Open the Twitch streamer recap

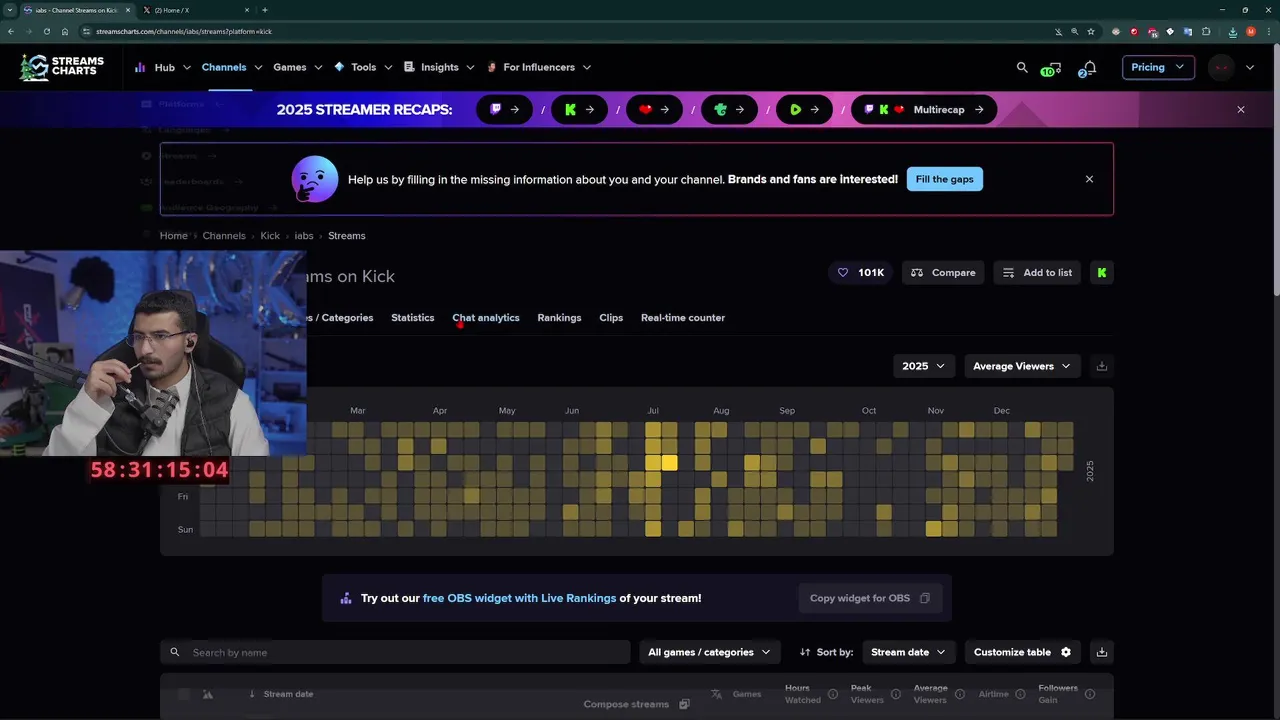point(505,110)
